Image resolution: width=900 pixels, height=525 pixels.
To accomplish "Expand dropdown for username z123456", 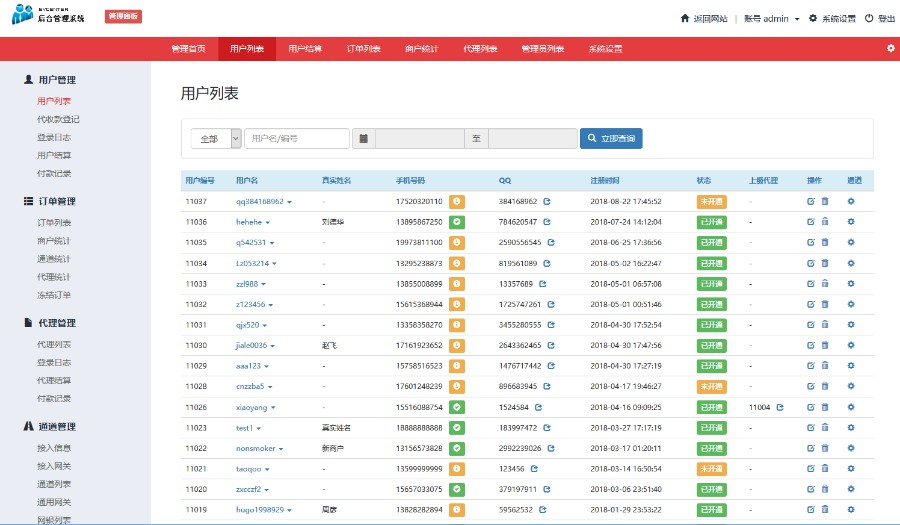I will pos(270,305).
